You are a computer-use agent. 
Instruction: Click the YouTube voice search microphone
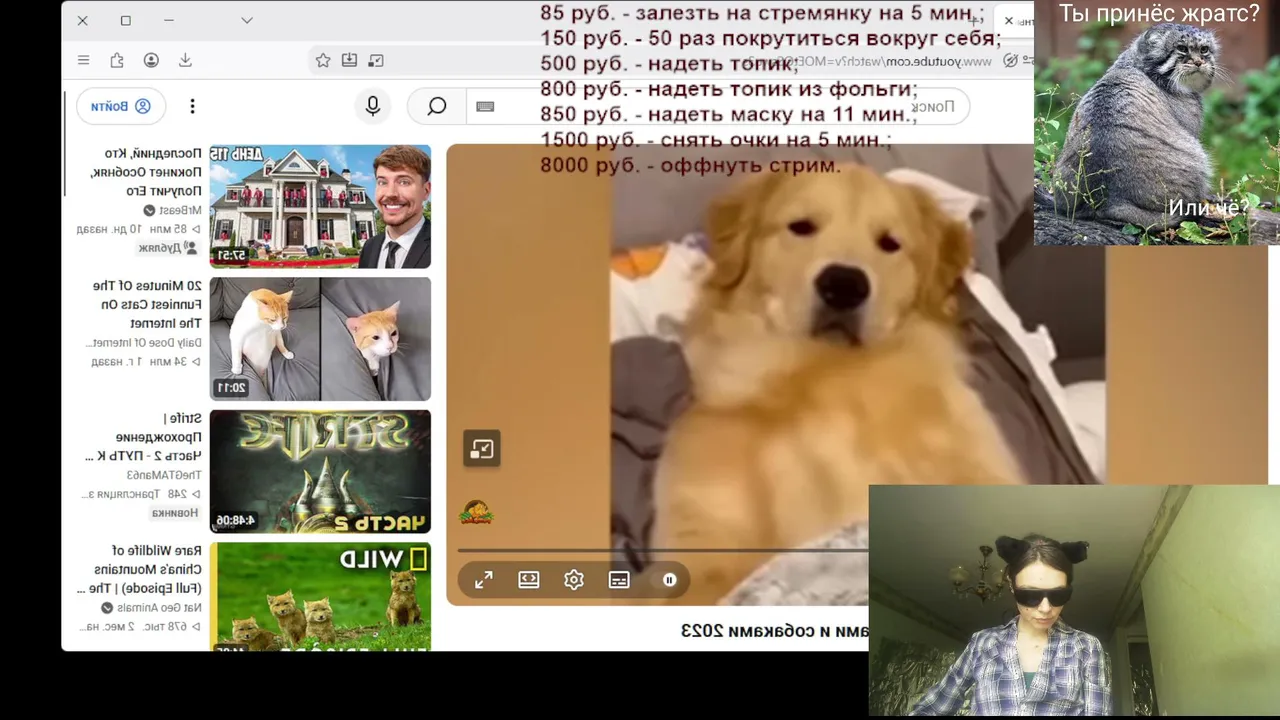(373, 106)
